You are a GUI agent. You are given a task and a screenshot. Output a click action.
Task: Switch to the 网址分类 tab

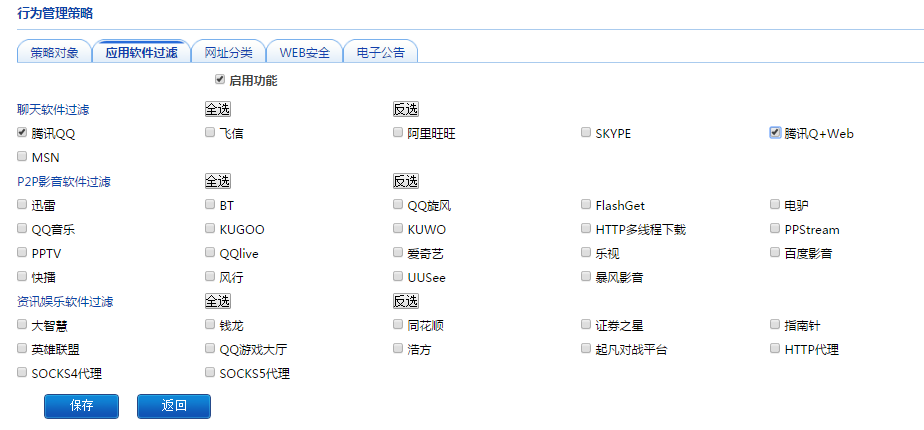[x=229, y=52]
